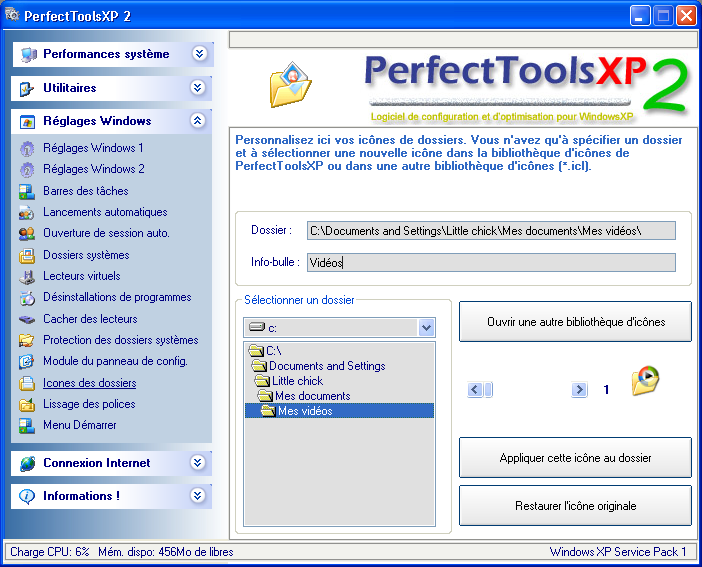Click Restaurer l'icône originale button

click(x=575, y=506)
